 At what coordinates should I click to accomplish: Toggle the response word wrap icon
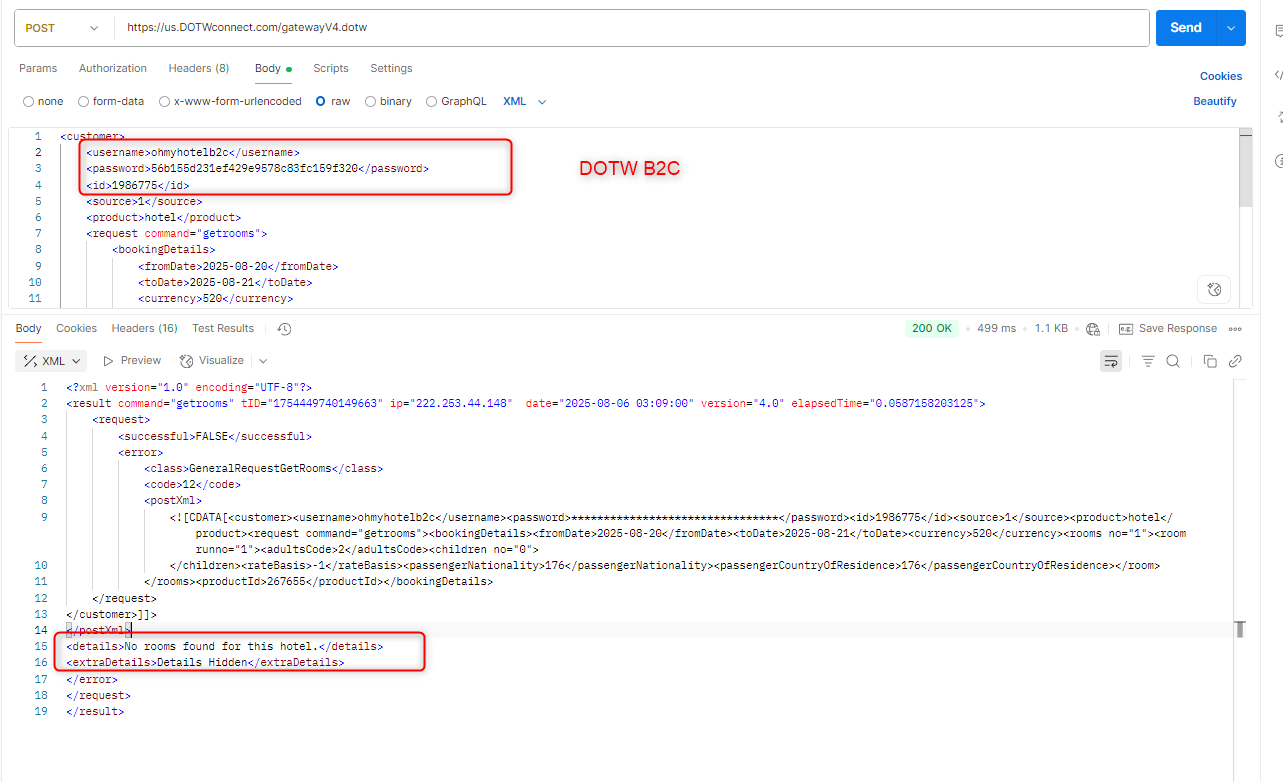point(1111,361)
